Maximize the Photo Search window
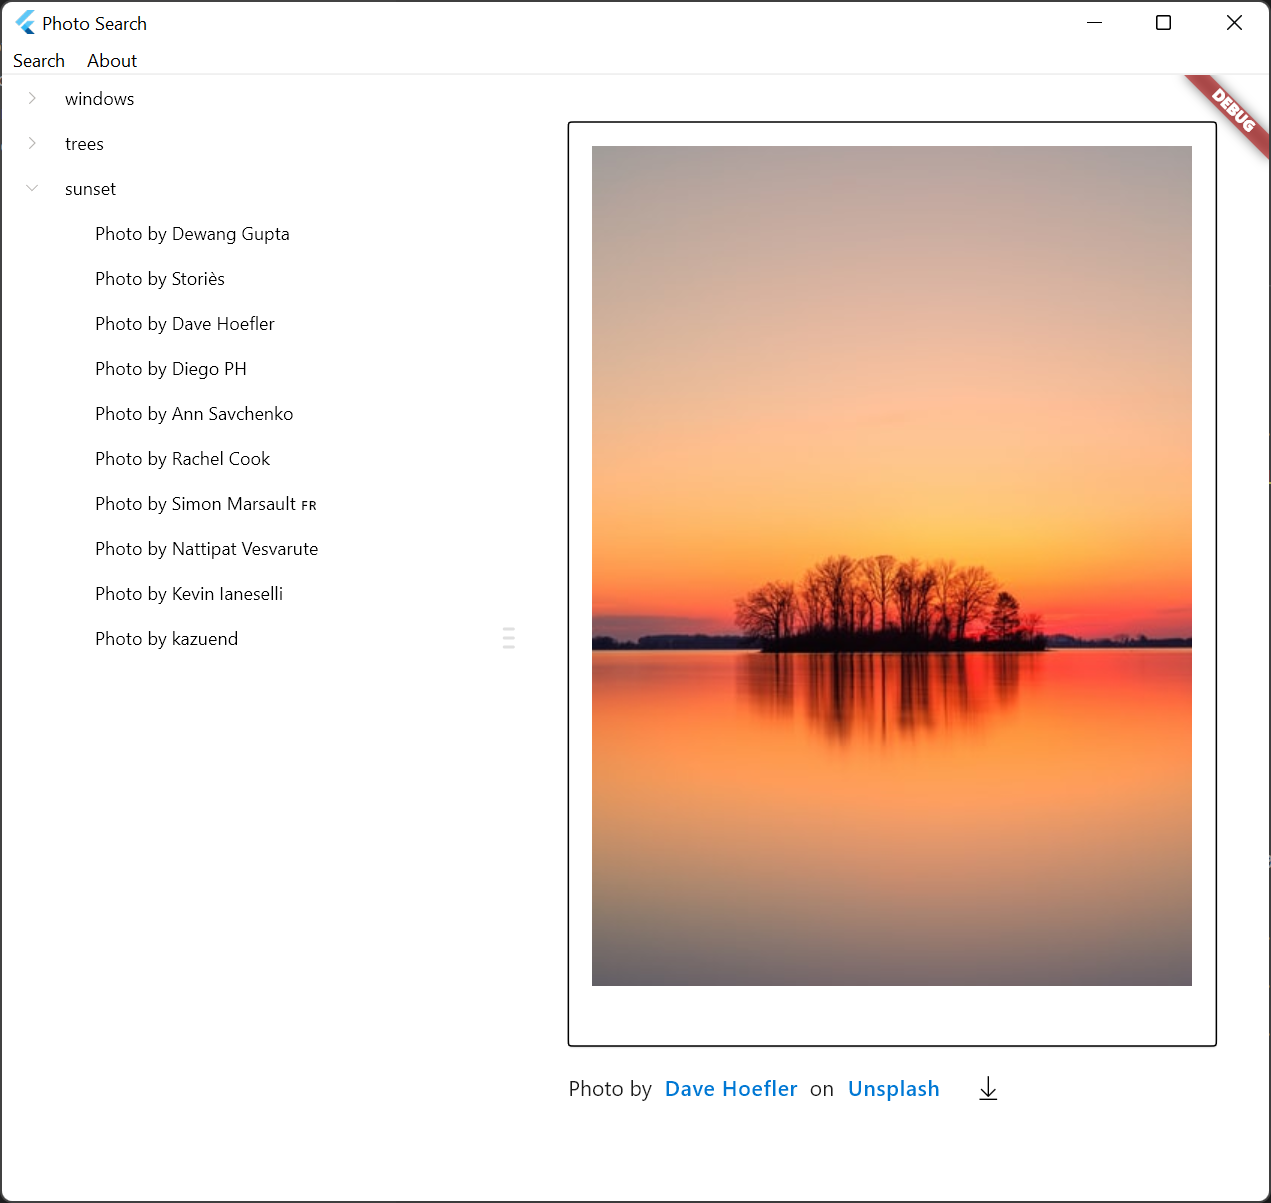Screen dimensions: 1271x1203 1163,23
